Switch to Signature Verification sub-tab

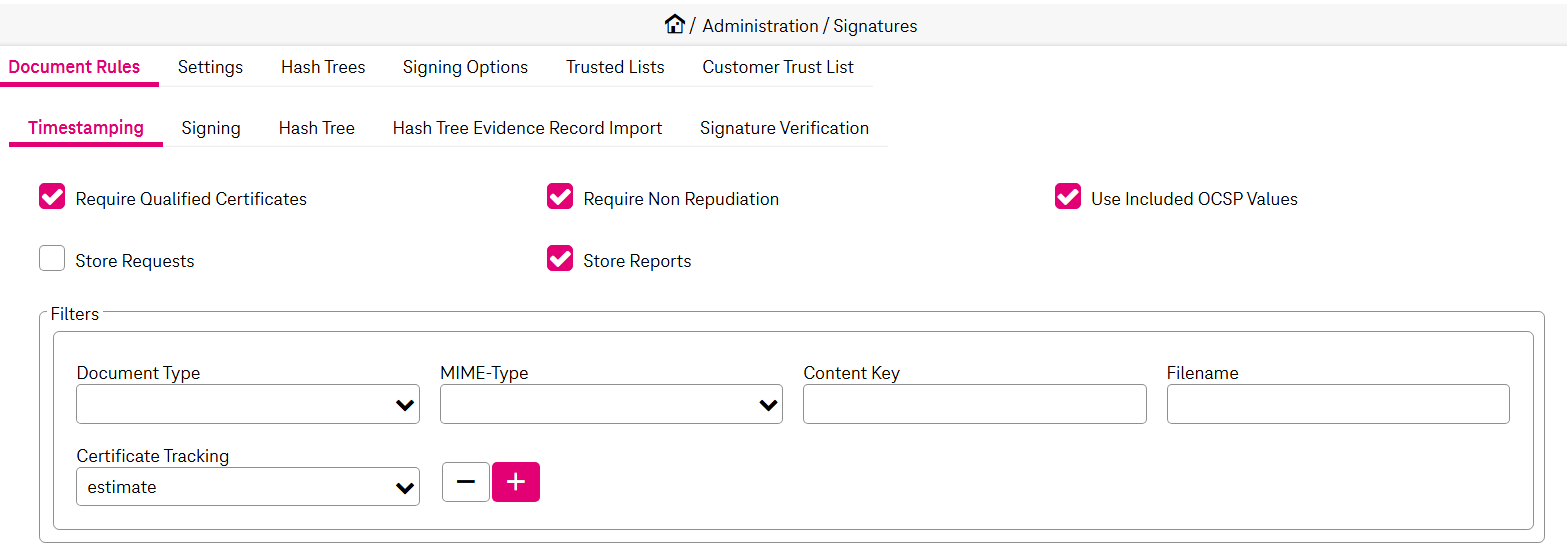[784, 128]
